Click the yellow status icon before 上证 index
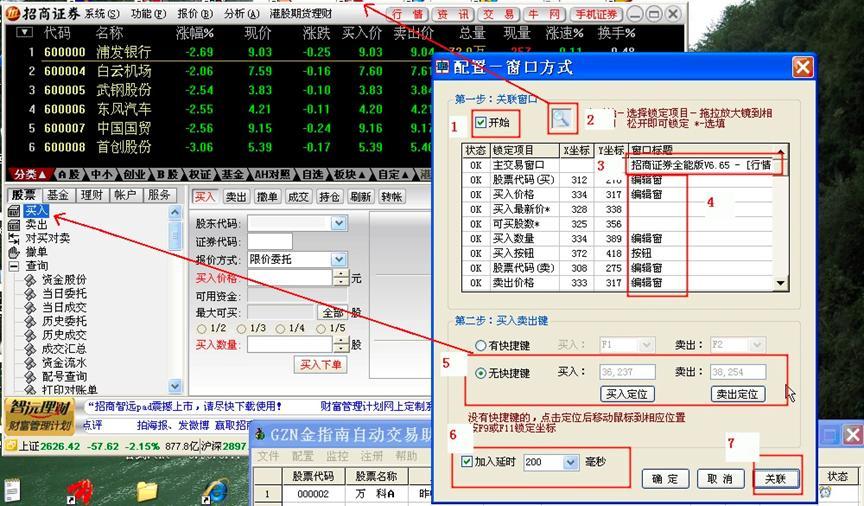 click(x=11, y=445)
